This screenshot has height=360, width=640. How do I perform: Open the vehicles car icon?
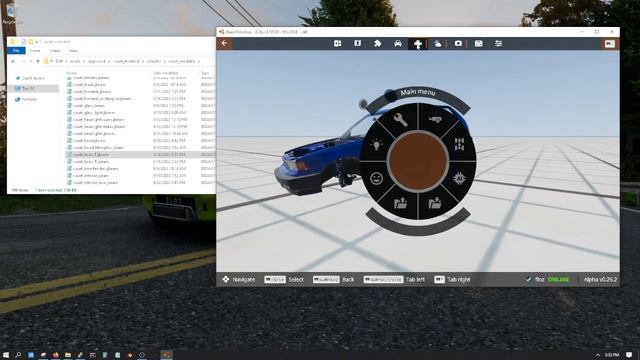tap(398, 43)
